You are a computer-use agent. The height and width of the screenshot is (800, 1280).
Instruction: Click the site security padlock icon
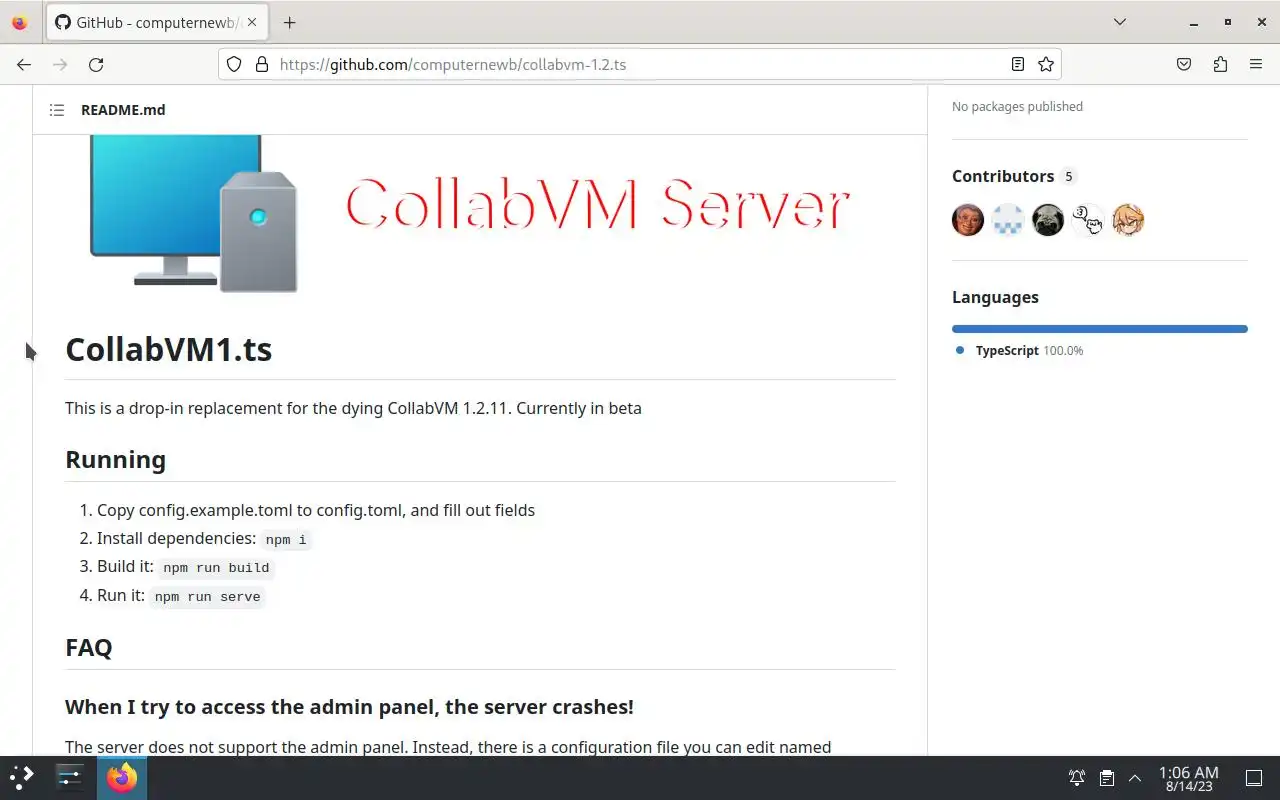point(262,64)
